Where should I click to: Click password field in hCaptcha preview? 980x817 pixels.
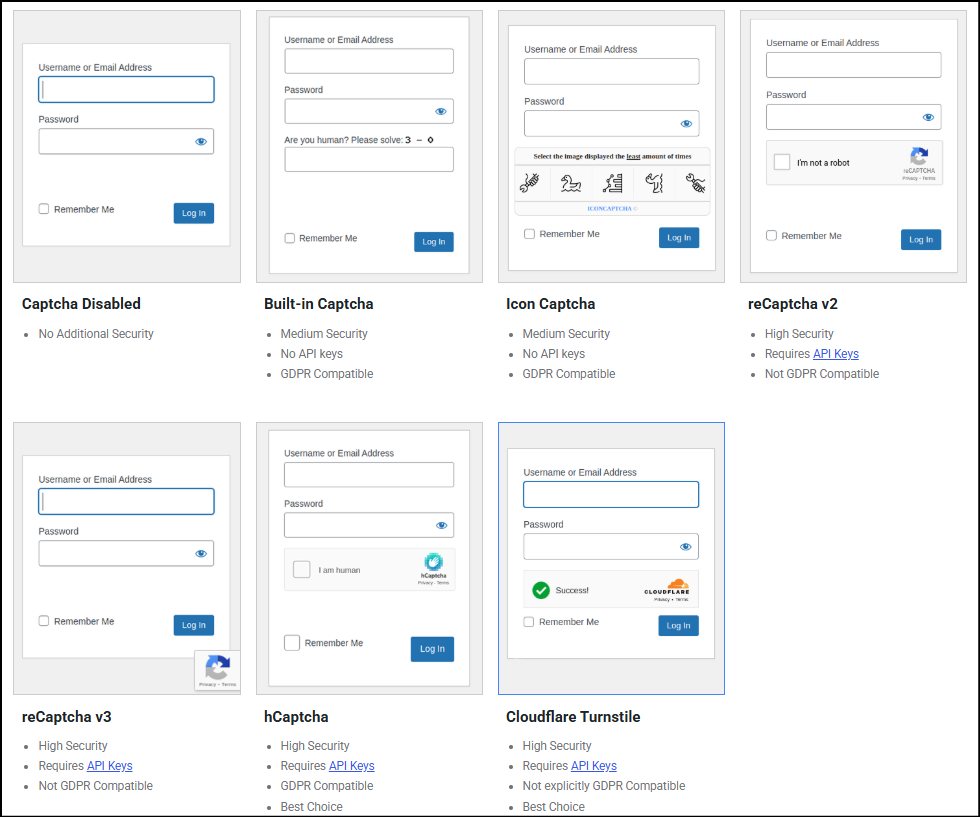point(369,526)
